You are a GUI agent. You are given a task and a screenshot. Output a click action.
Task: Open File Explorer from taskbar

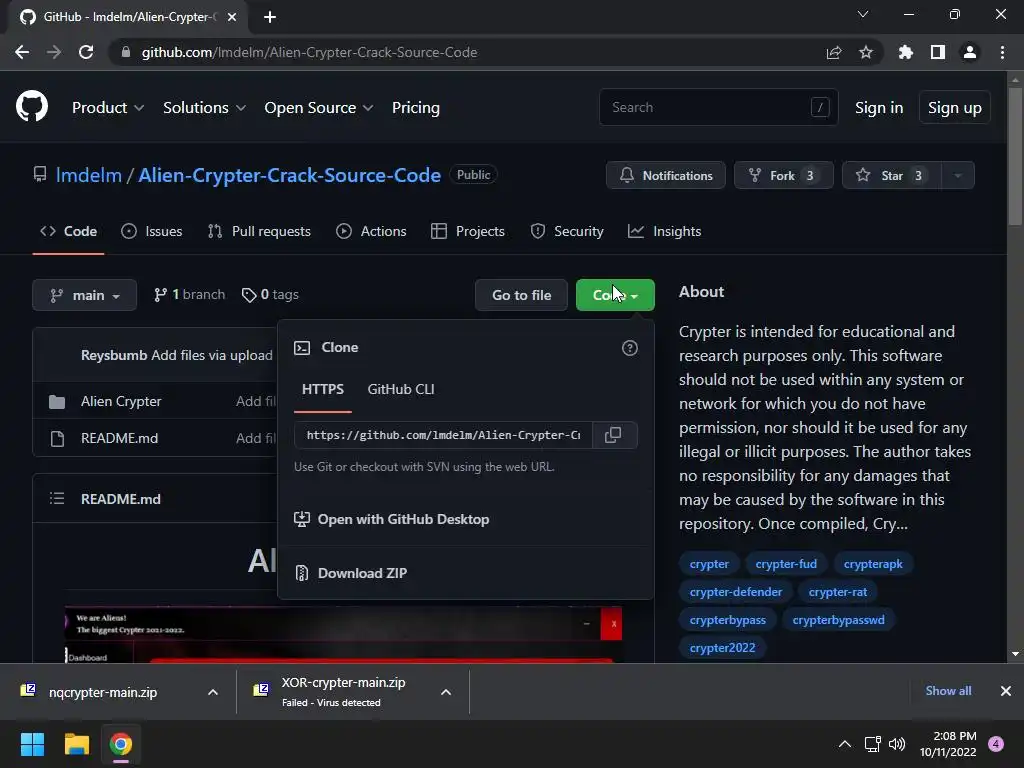click(x=76, y=744)
